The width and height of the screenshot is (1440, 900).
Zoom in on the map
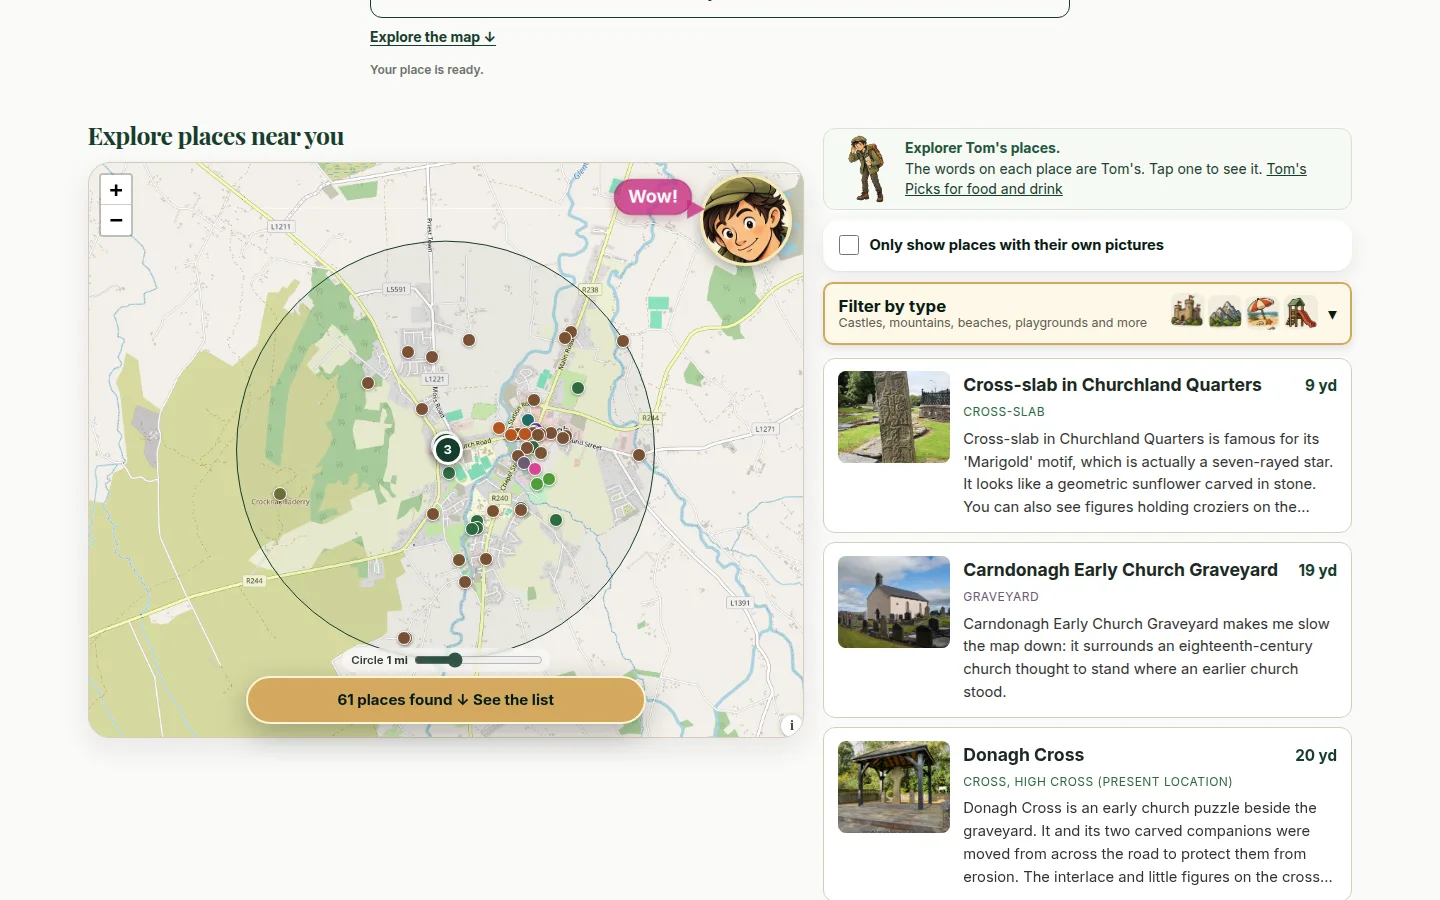[x=116, y=190]
